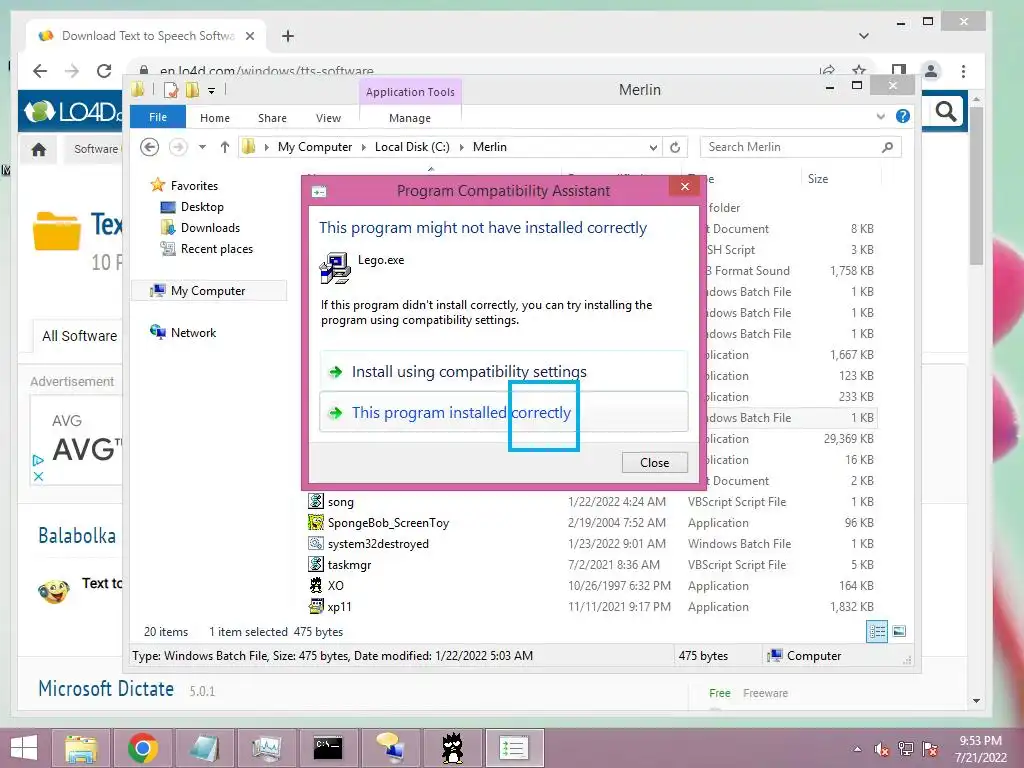Switch to Details view icon in Explorer status area
The width and height of the screenshot is (1024, 768).
pos(877,631)
